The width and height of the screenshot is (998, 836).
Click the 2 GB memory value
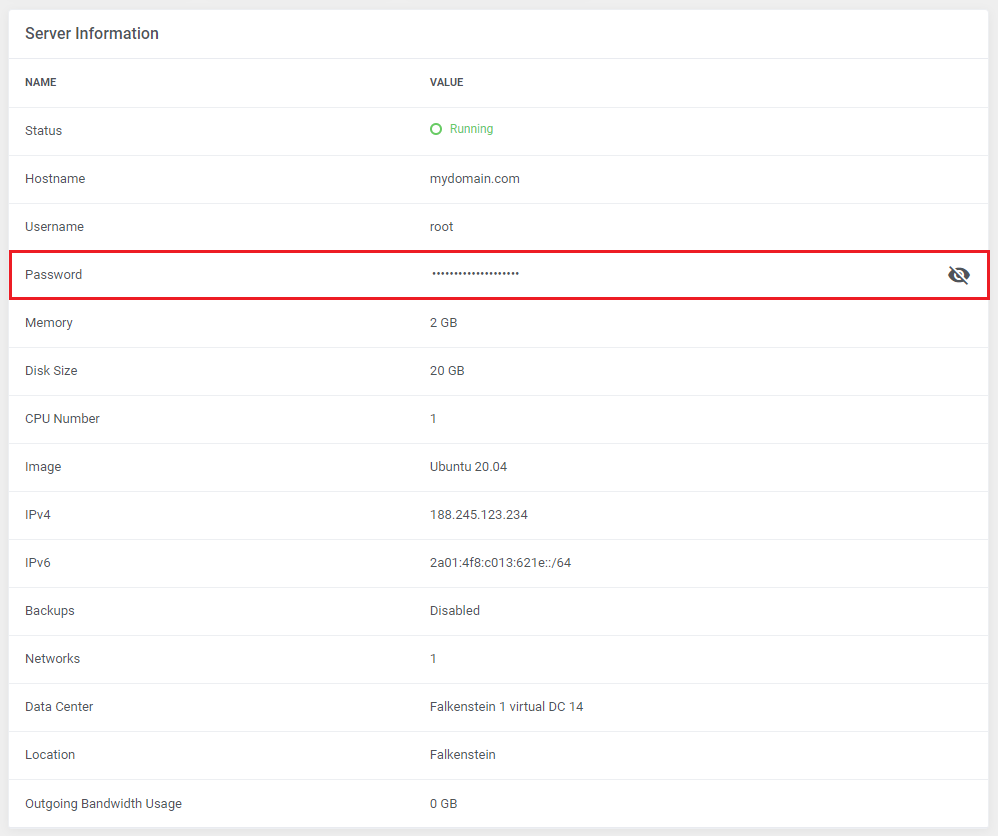pyautogui.click(x=443, y=323)
